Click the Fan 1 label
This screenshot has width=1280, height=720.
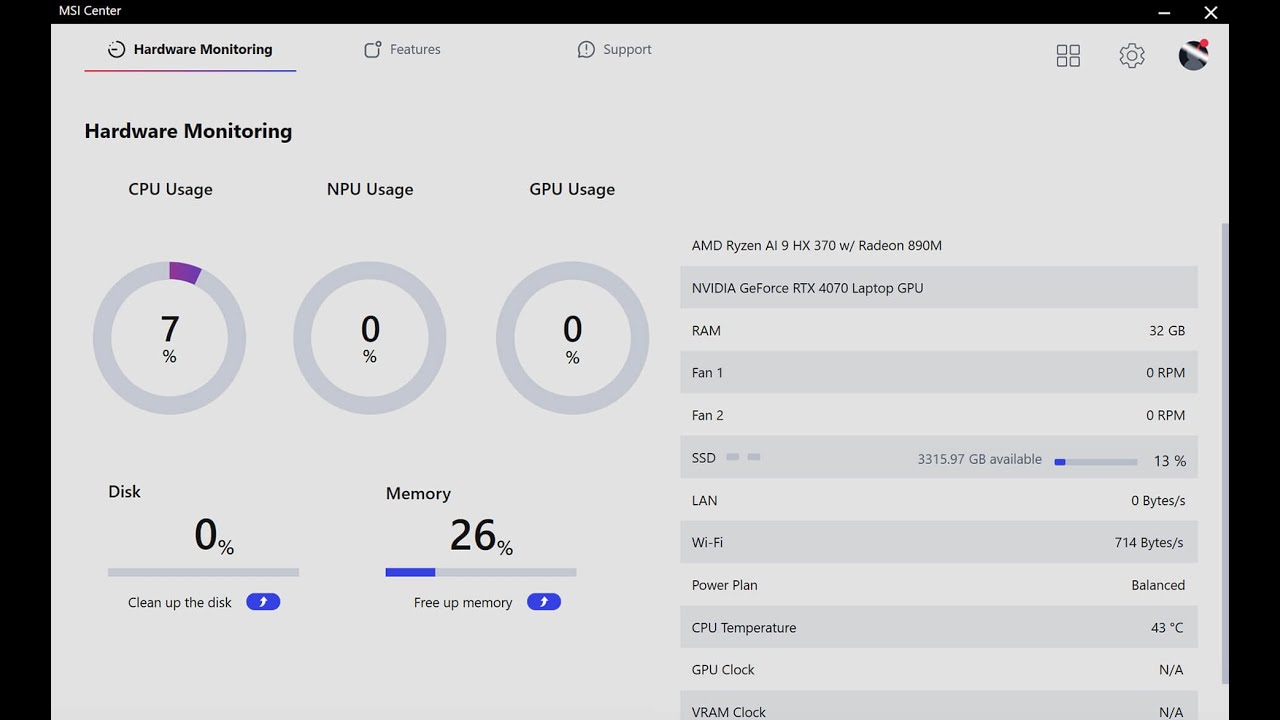(707, 373)
